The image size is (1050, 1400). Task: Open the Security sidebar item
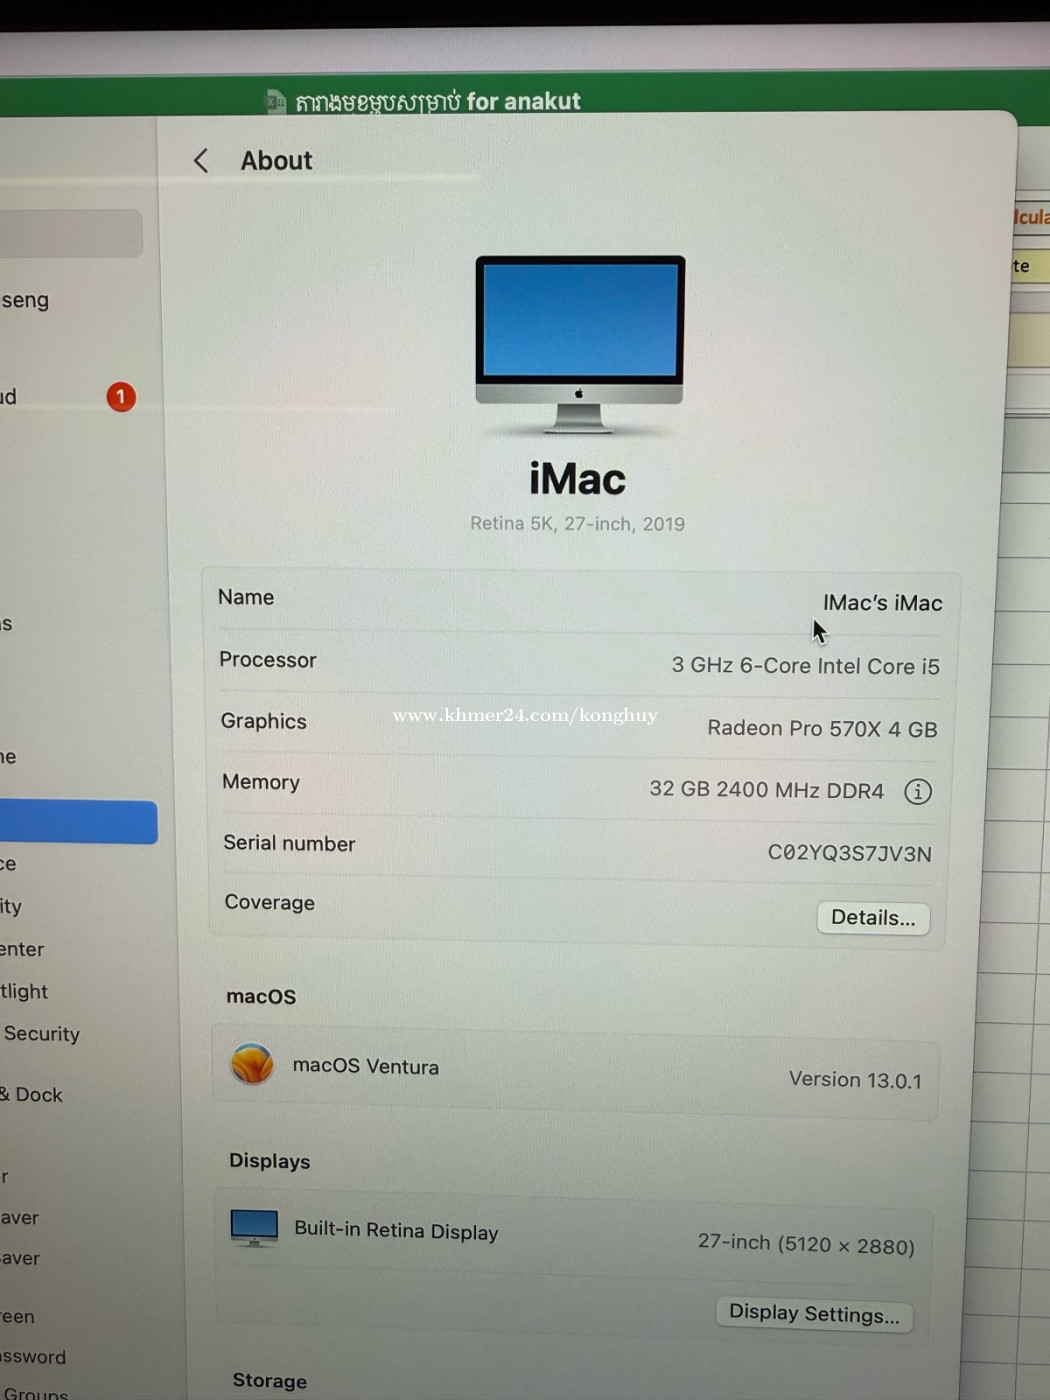click(x=41, y=1034)
